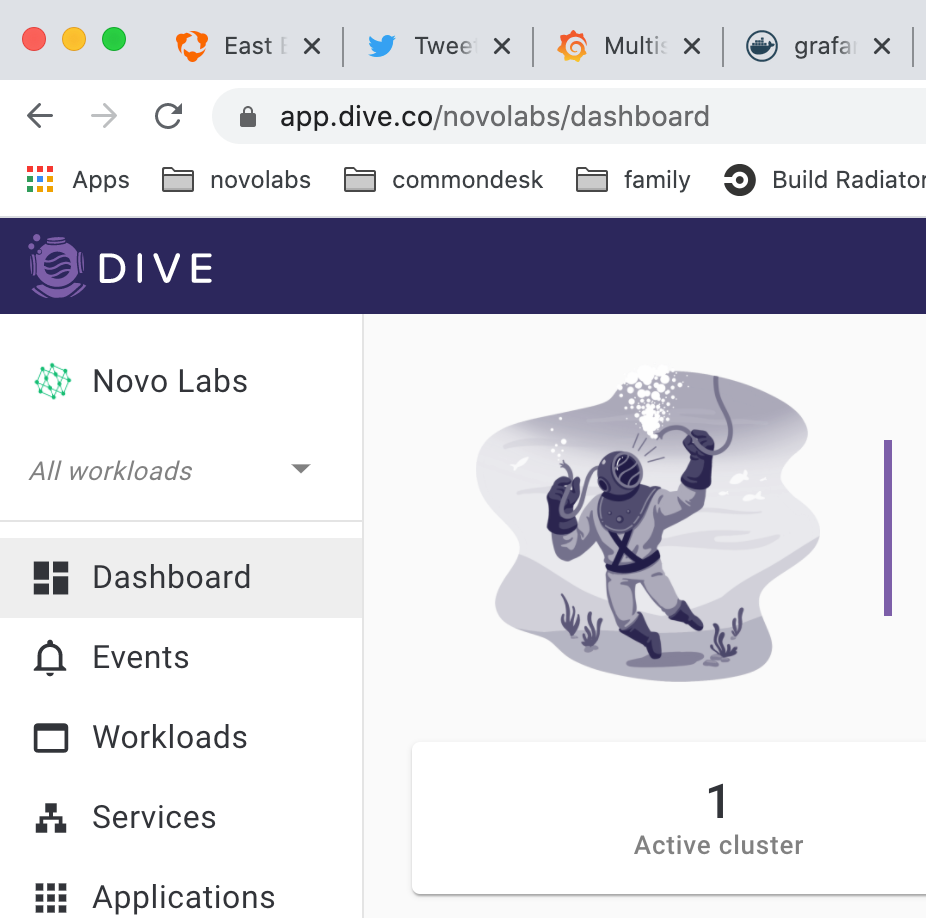Open Services in the sidebar
Viewport: 926px width, 918px height.
point(181,818)
